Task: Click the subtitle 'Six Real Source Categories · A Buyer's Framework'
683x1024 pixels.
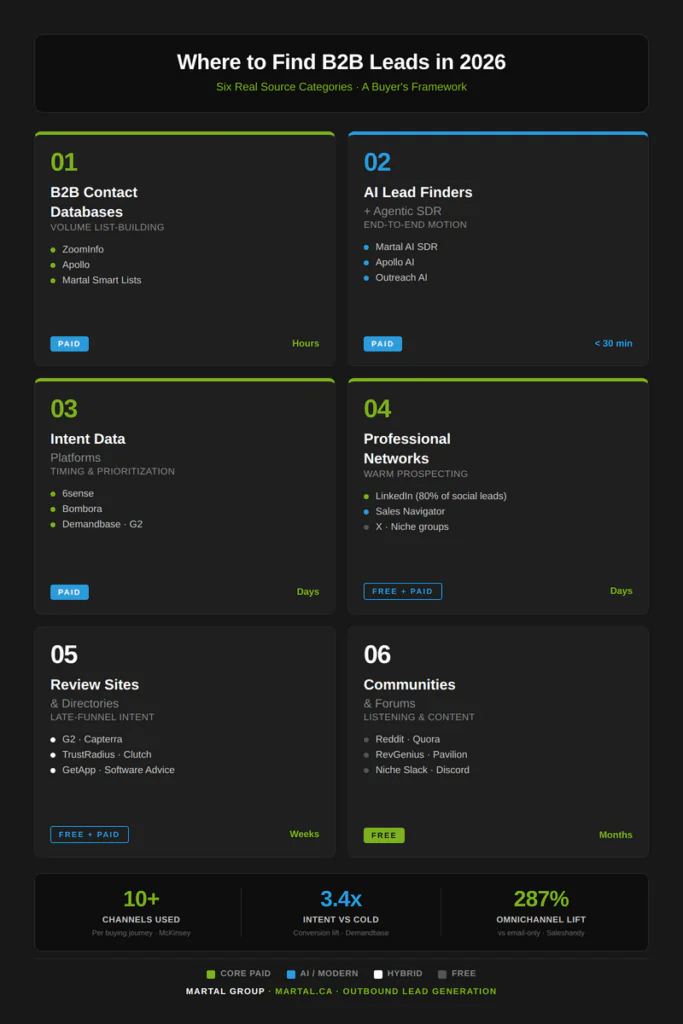Action: click(341, 87)
